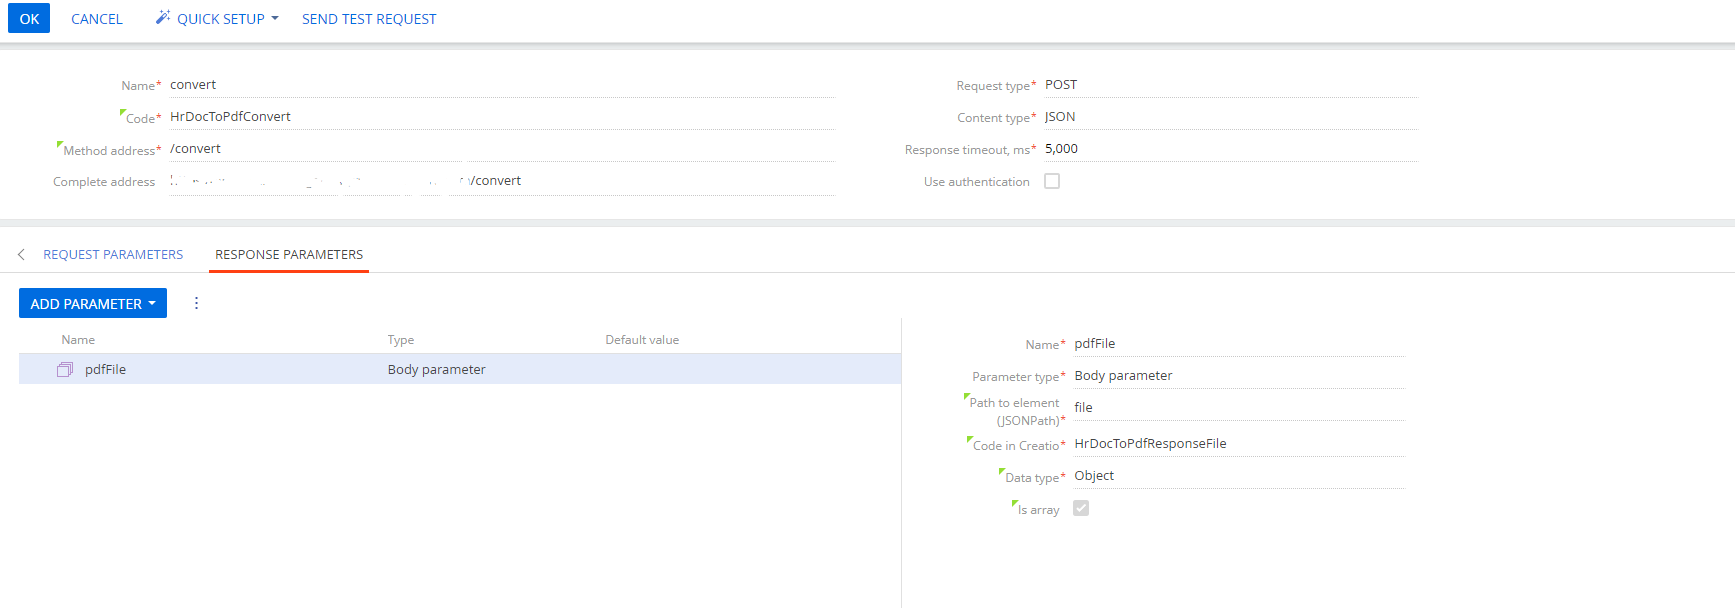Click the OK button

click(29, 18)
